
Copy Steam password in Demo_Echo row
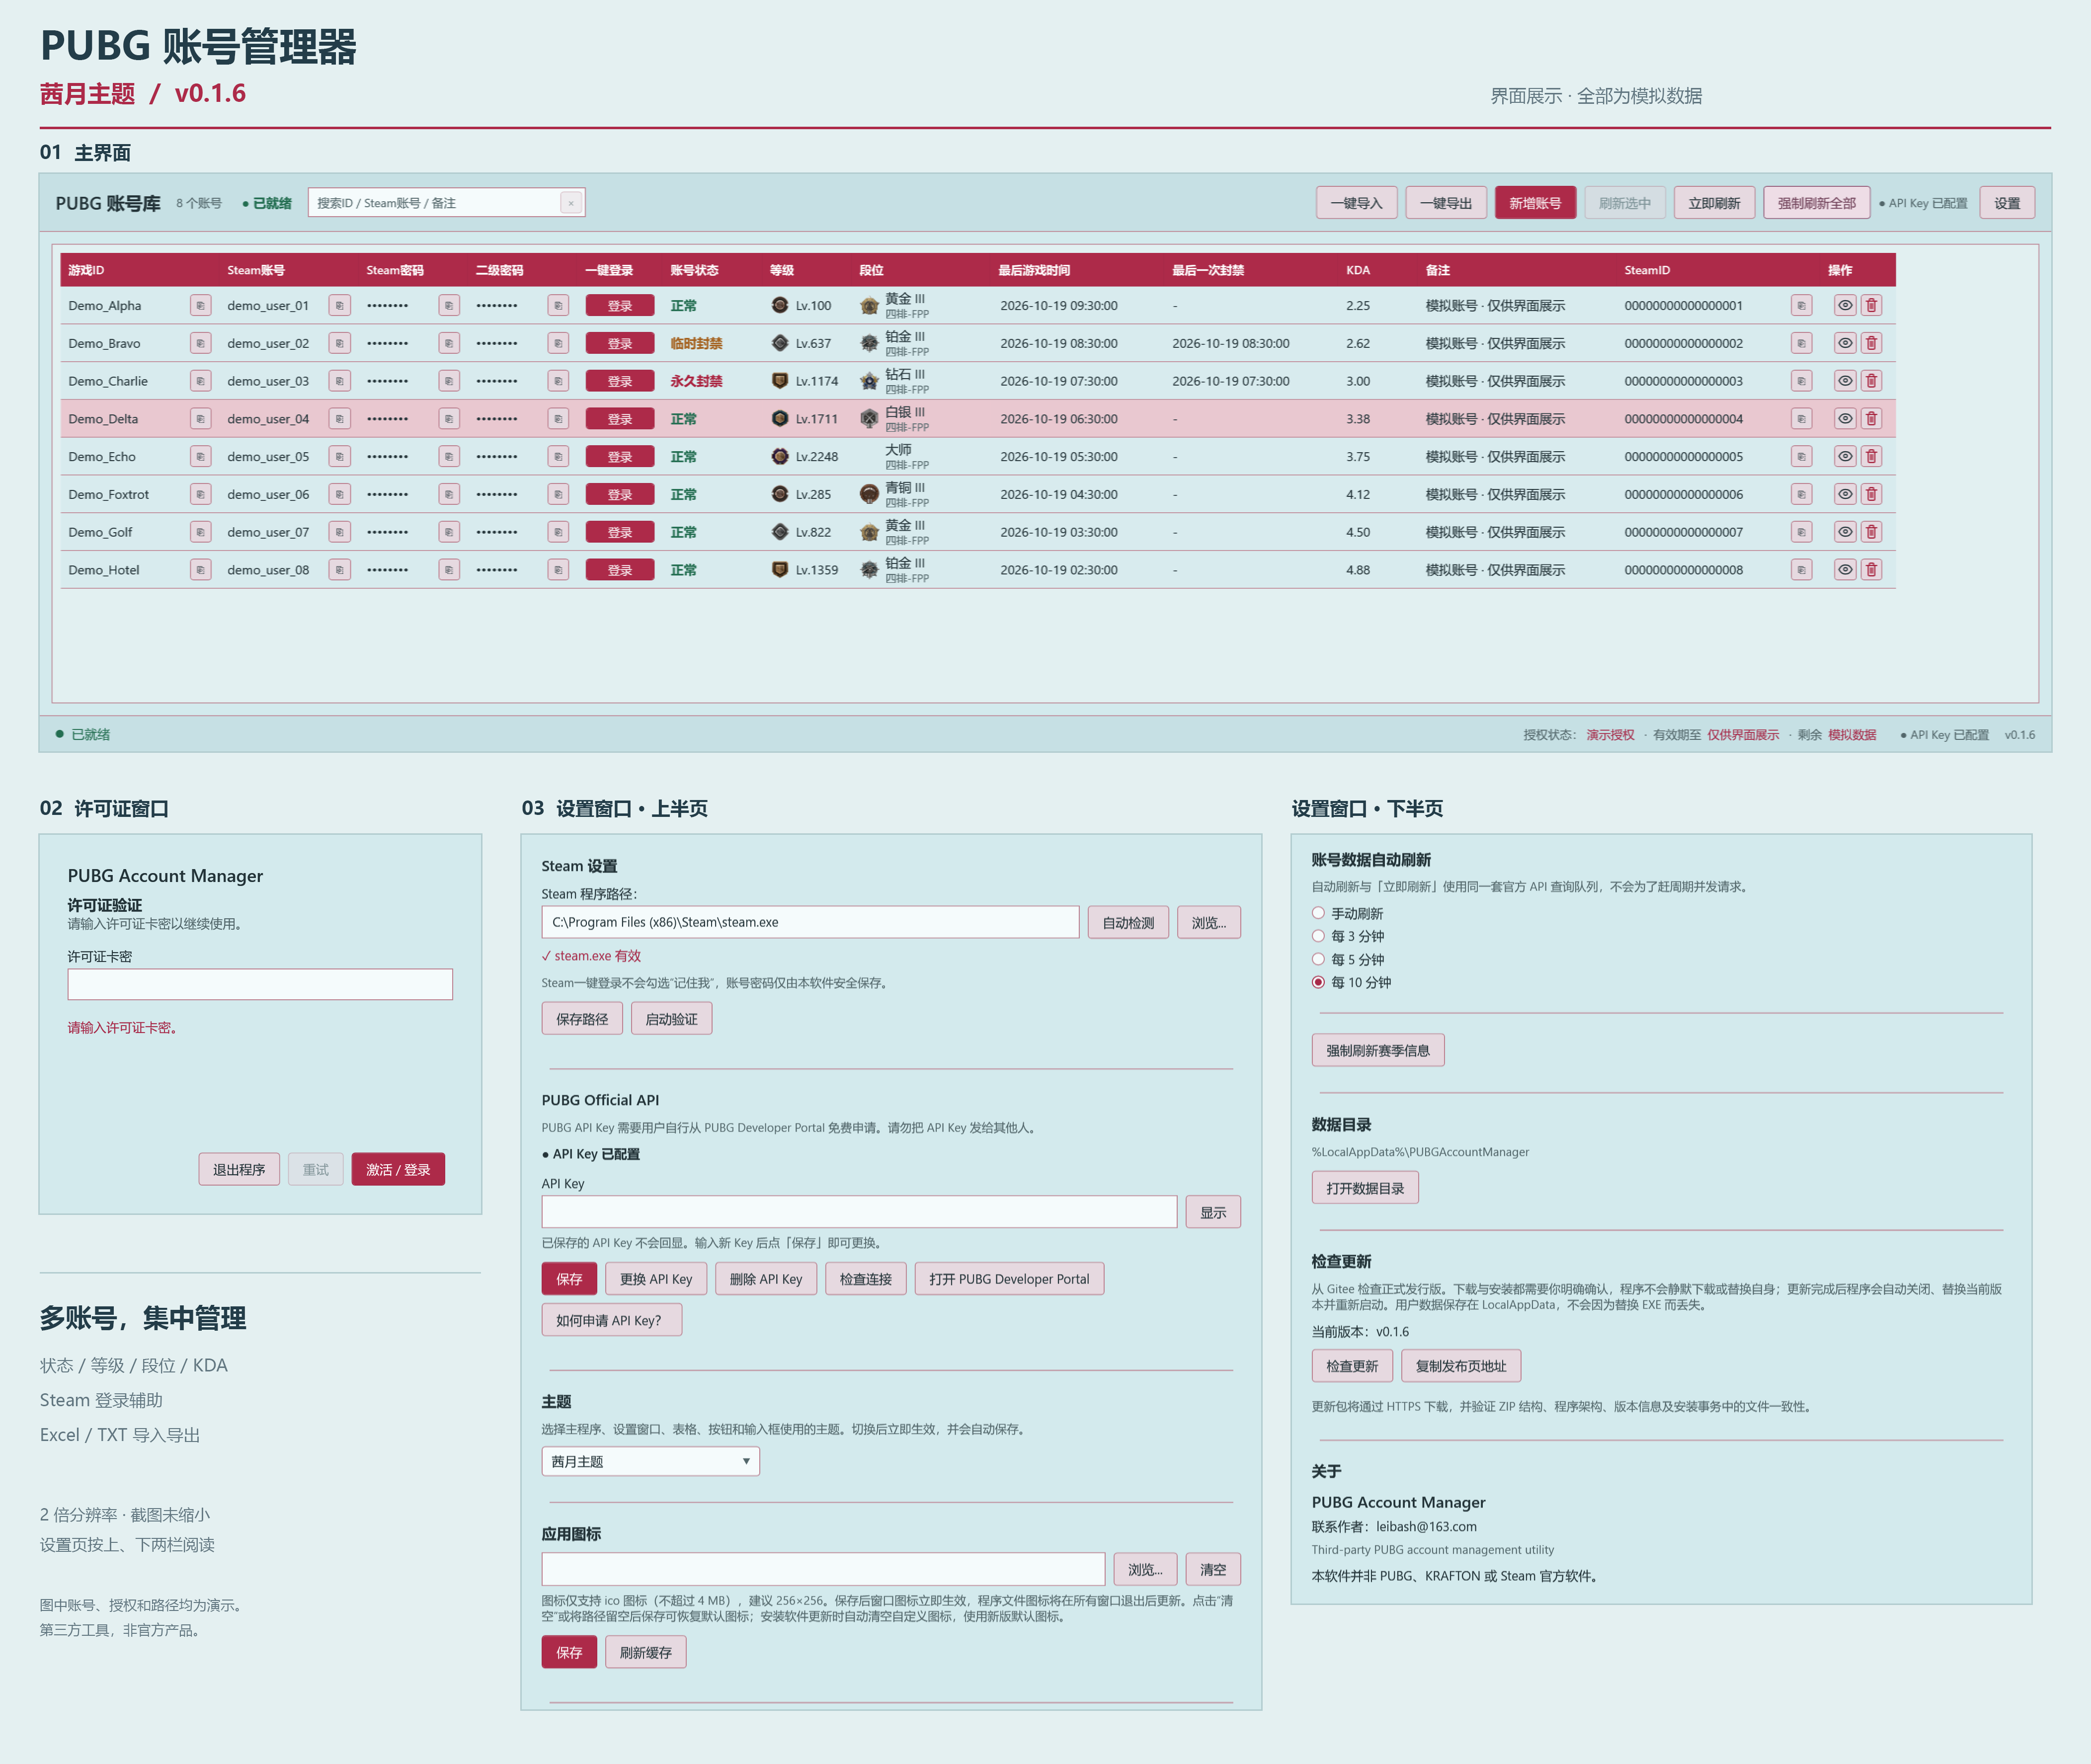click(x=449, y=457)
